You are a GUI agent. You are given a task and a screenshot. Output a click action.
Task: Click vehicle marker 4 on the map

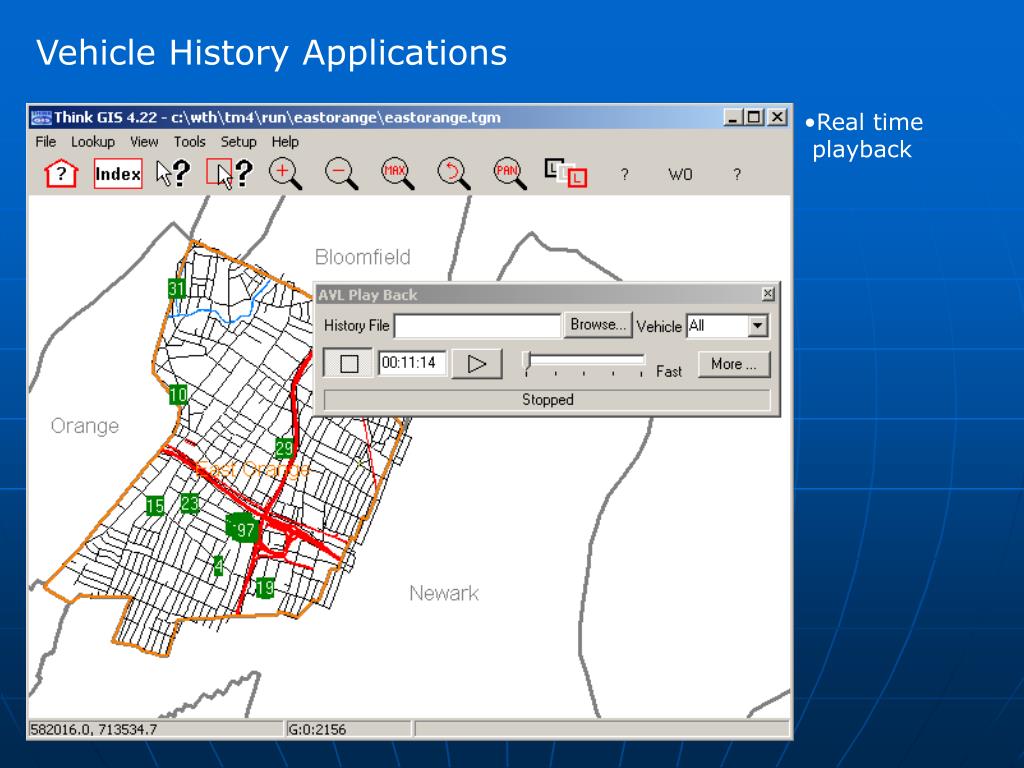click(x=219, y=566)
